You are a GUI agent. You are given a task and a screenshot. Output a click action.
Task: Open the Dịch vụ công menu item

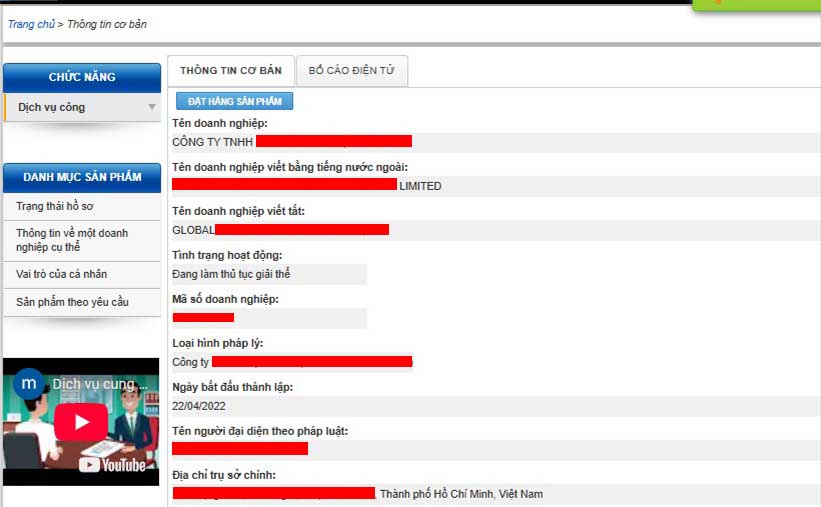click(x=52, y=107)
